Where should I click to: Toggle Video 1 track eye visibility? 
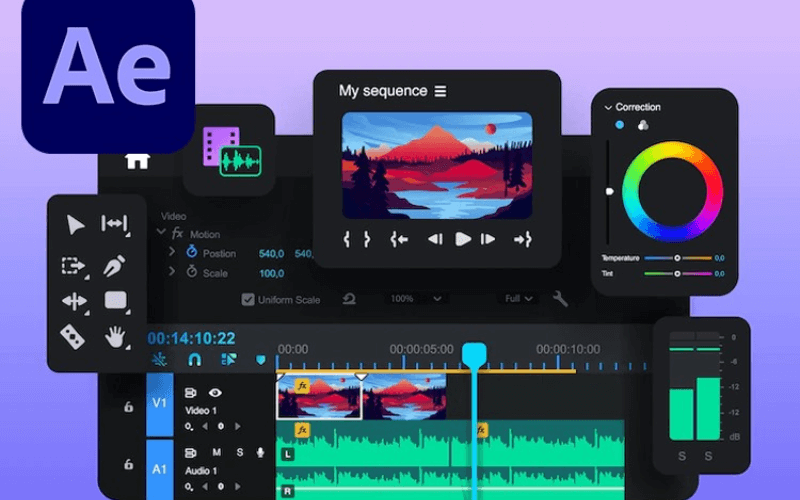click(214, 393)
